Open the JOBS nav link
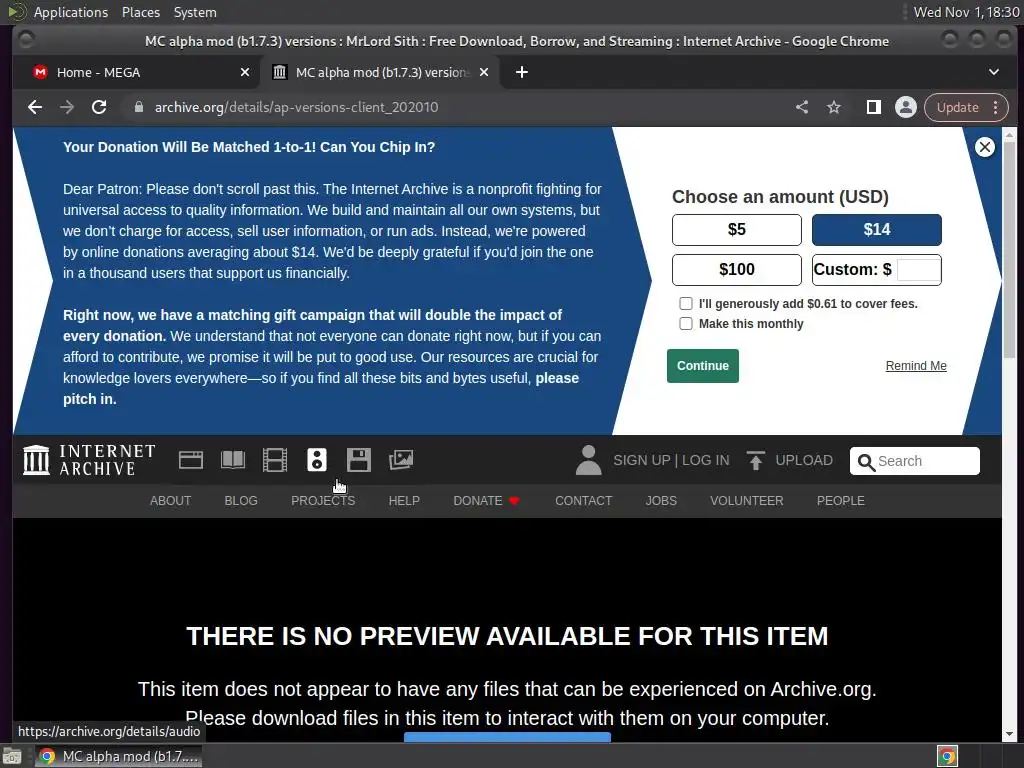Image resolution: width=1024 pixels, height=768 pixels. pyautogui.click(x=661, y=501)
